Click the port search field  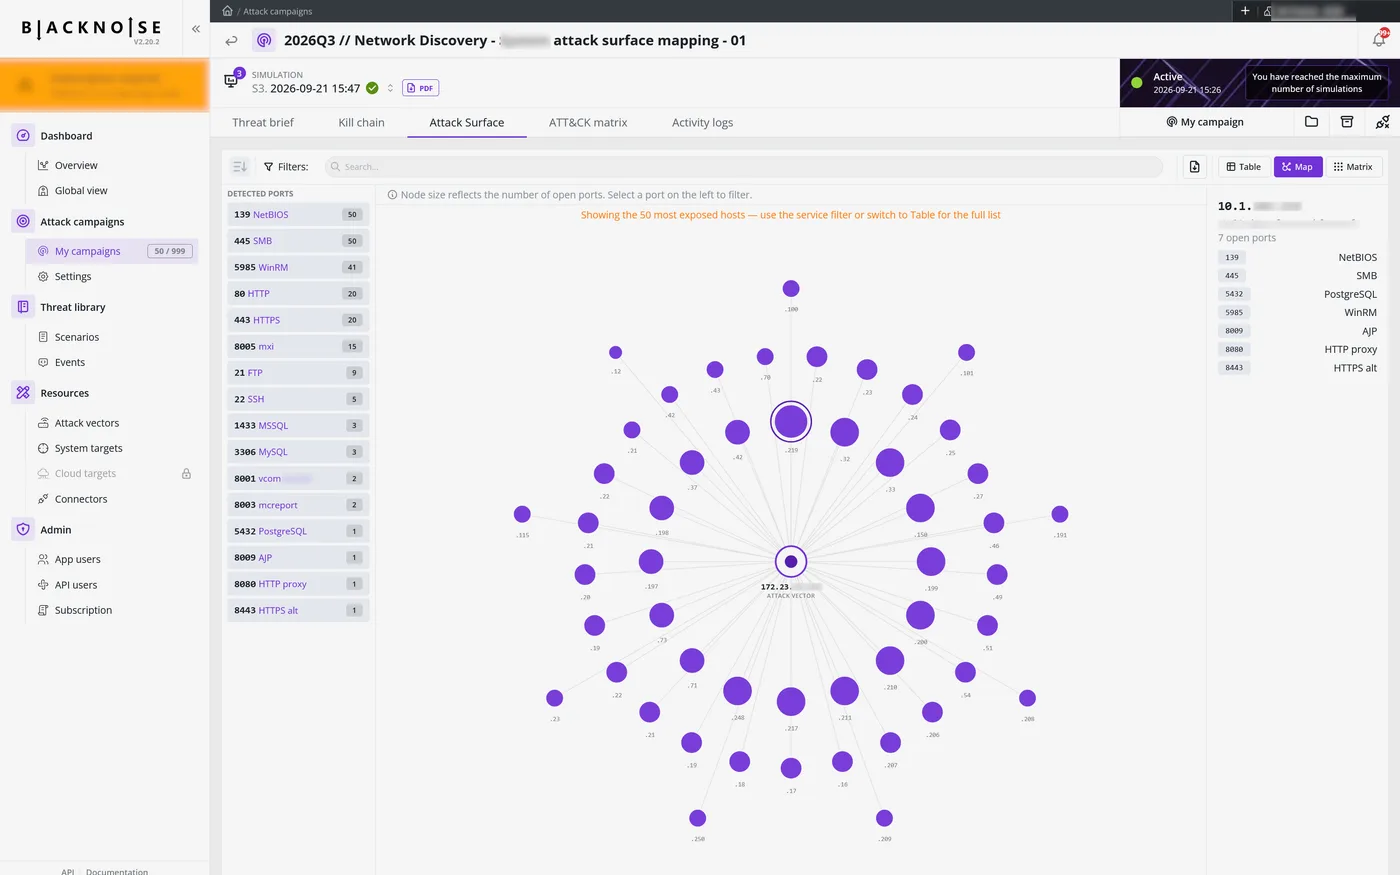click(743, 167)
